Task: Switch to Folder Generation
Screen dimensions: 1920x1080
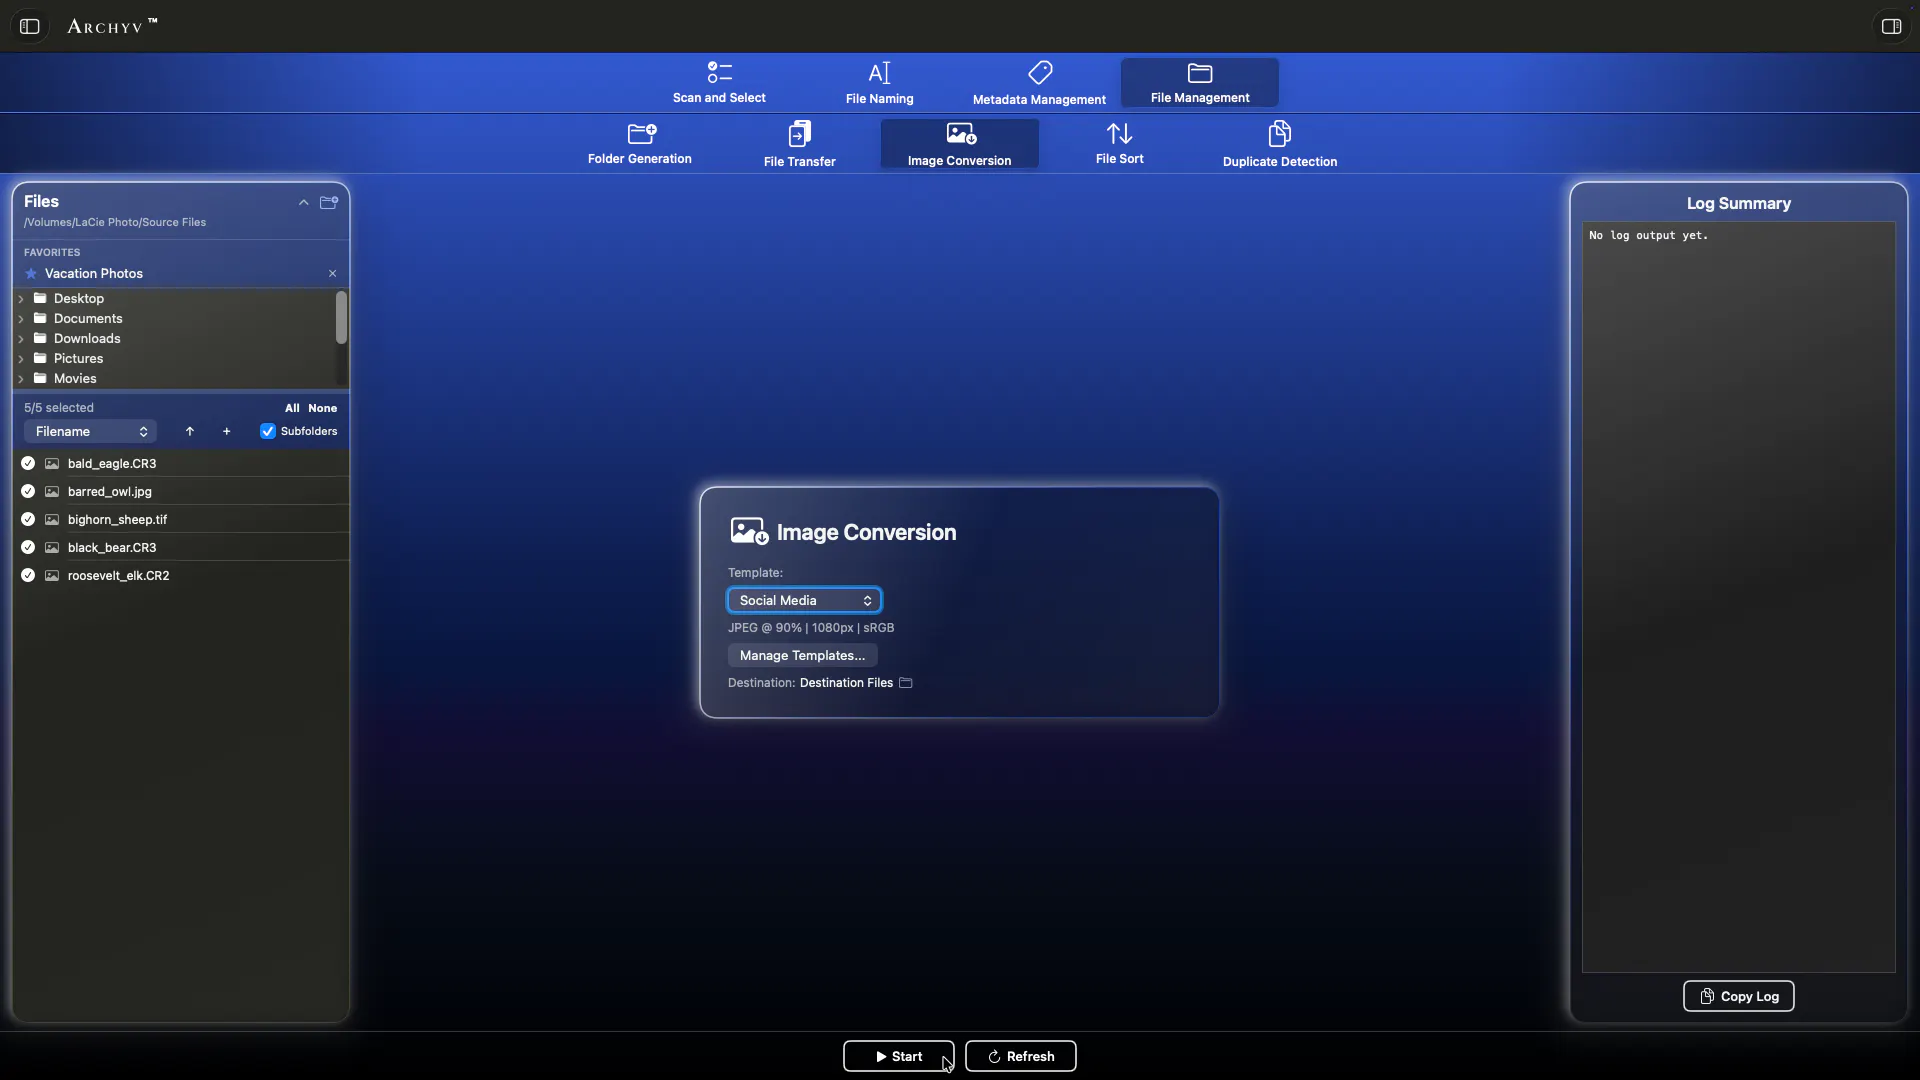Action: pyautogui.click(x=640, y=145)
